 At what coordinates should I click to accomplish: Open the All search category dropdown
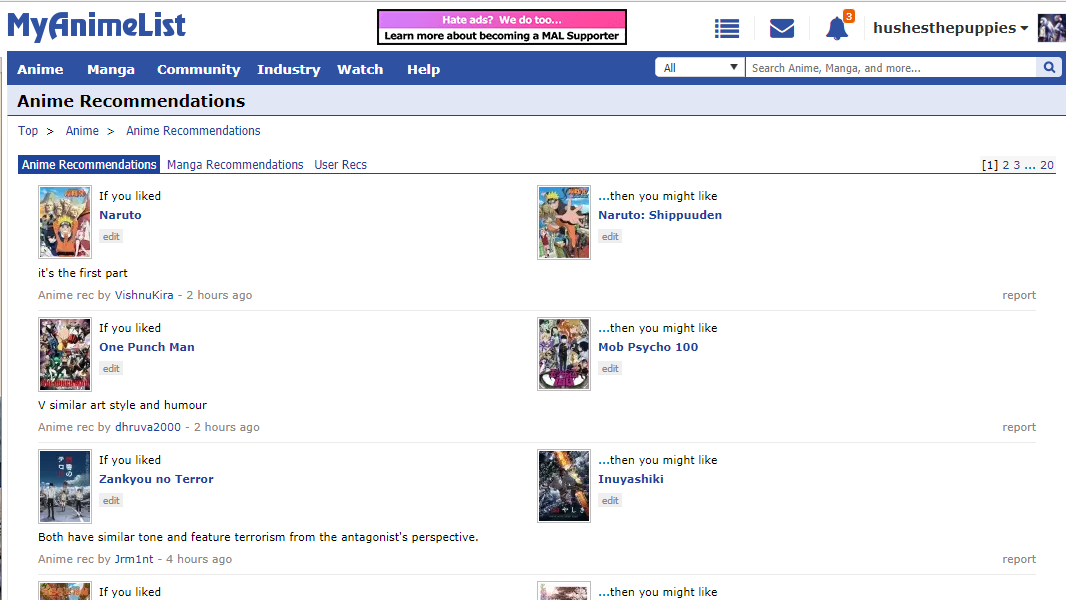point(700,68)
